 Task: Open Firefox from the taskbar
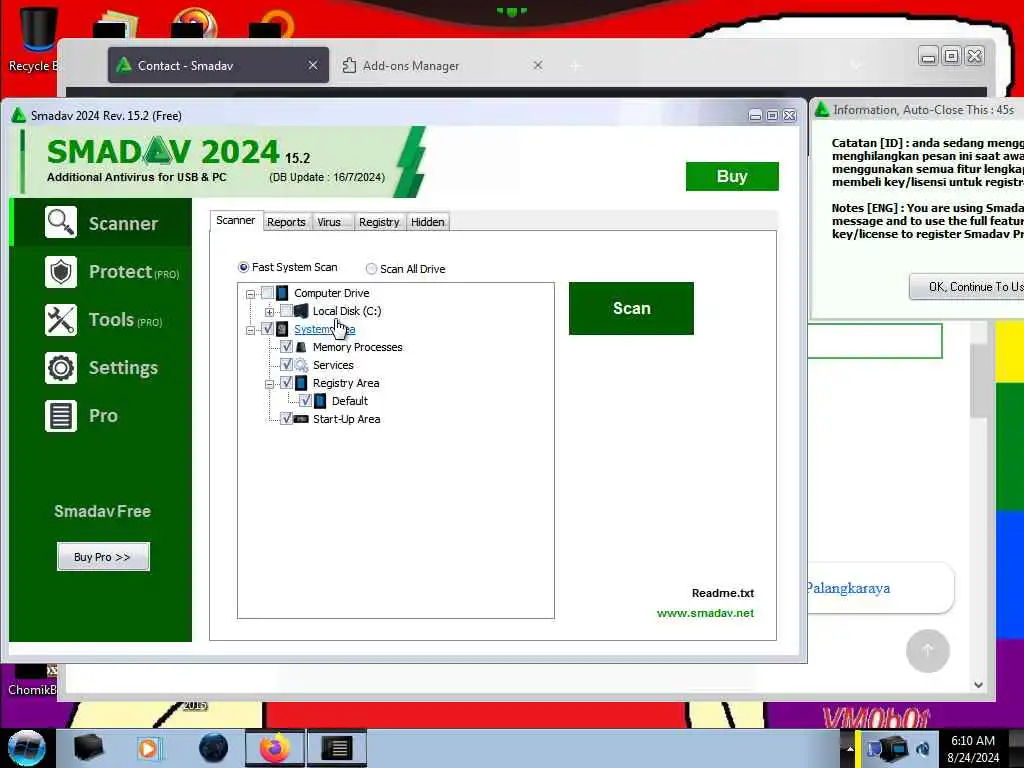275,748
